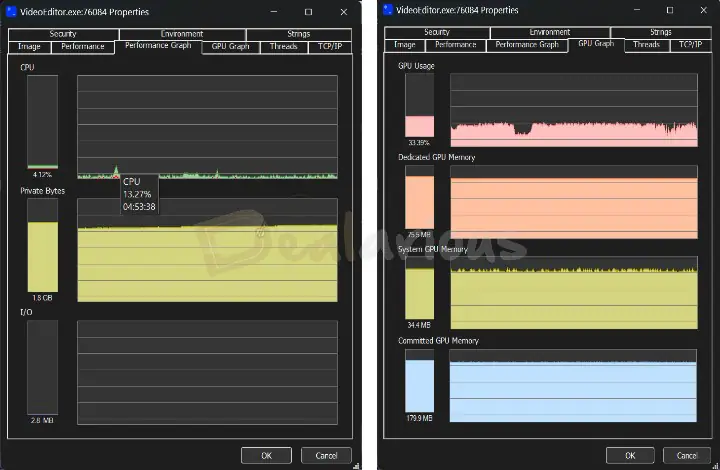Viewport: 720px width, 470px height.
Task: Open Threads tab in left window
Action: click(x=283, y=46)
